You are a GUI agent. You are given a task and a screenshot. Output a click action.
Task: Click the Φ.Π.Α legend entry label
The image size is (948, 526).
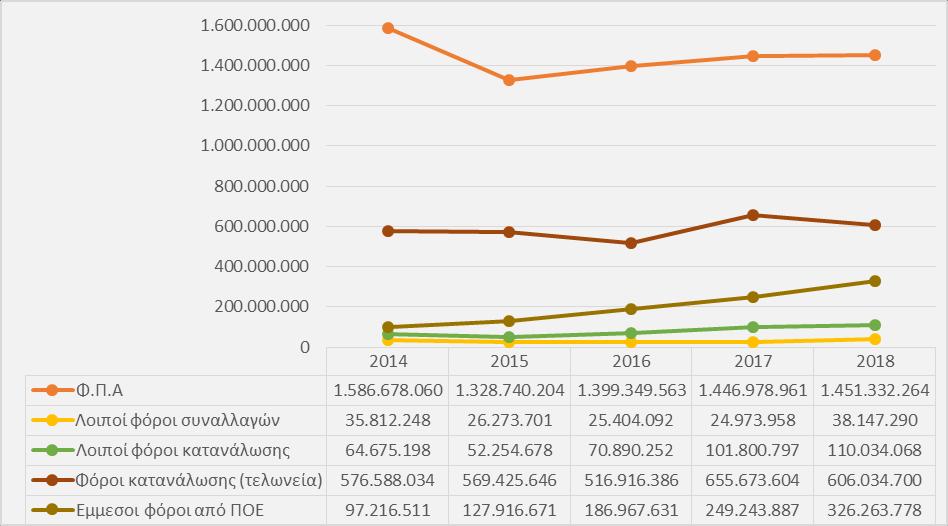(x=99, y=391)
